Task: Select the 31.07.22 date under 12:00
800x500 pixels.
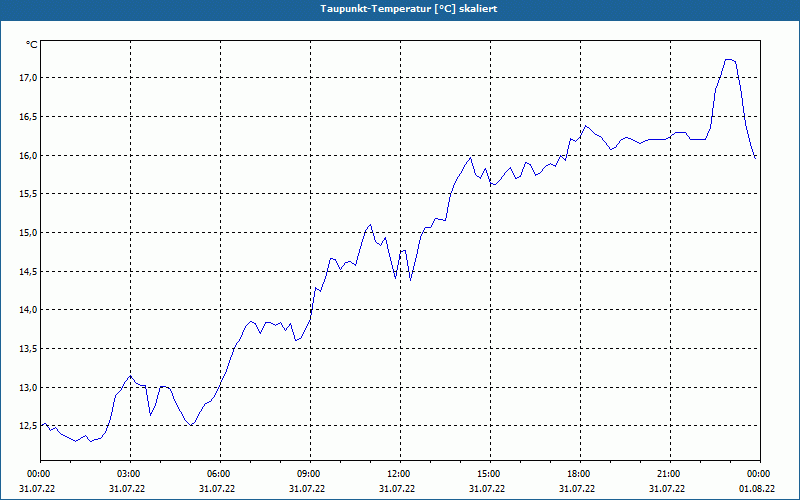Action: click(397, 489)
